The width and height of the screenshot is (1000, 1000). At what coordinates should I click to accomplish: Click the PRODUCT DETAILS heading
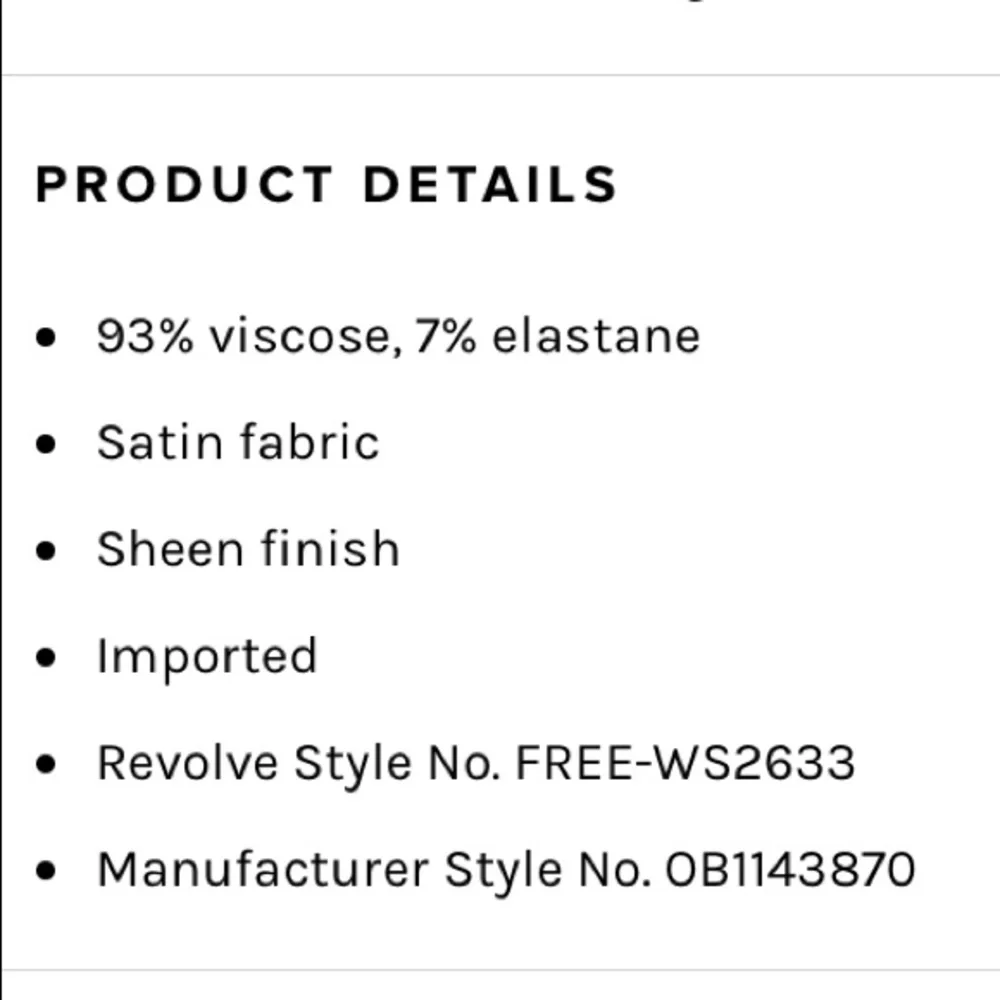click(326, 184)
